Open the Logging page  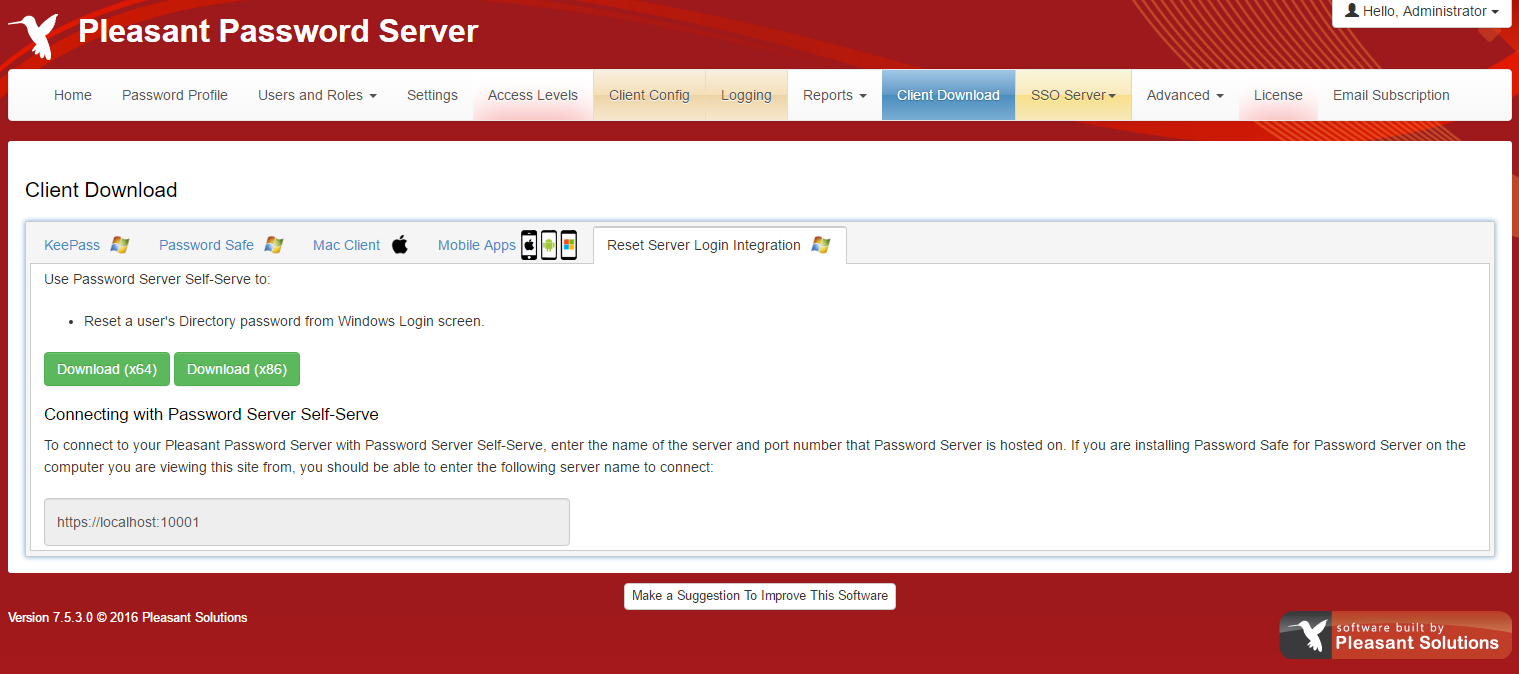click(746, 95)
